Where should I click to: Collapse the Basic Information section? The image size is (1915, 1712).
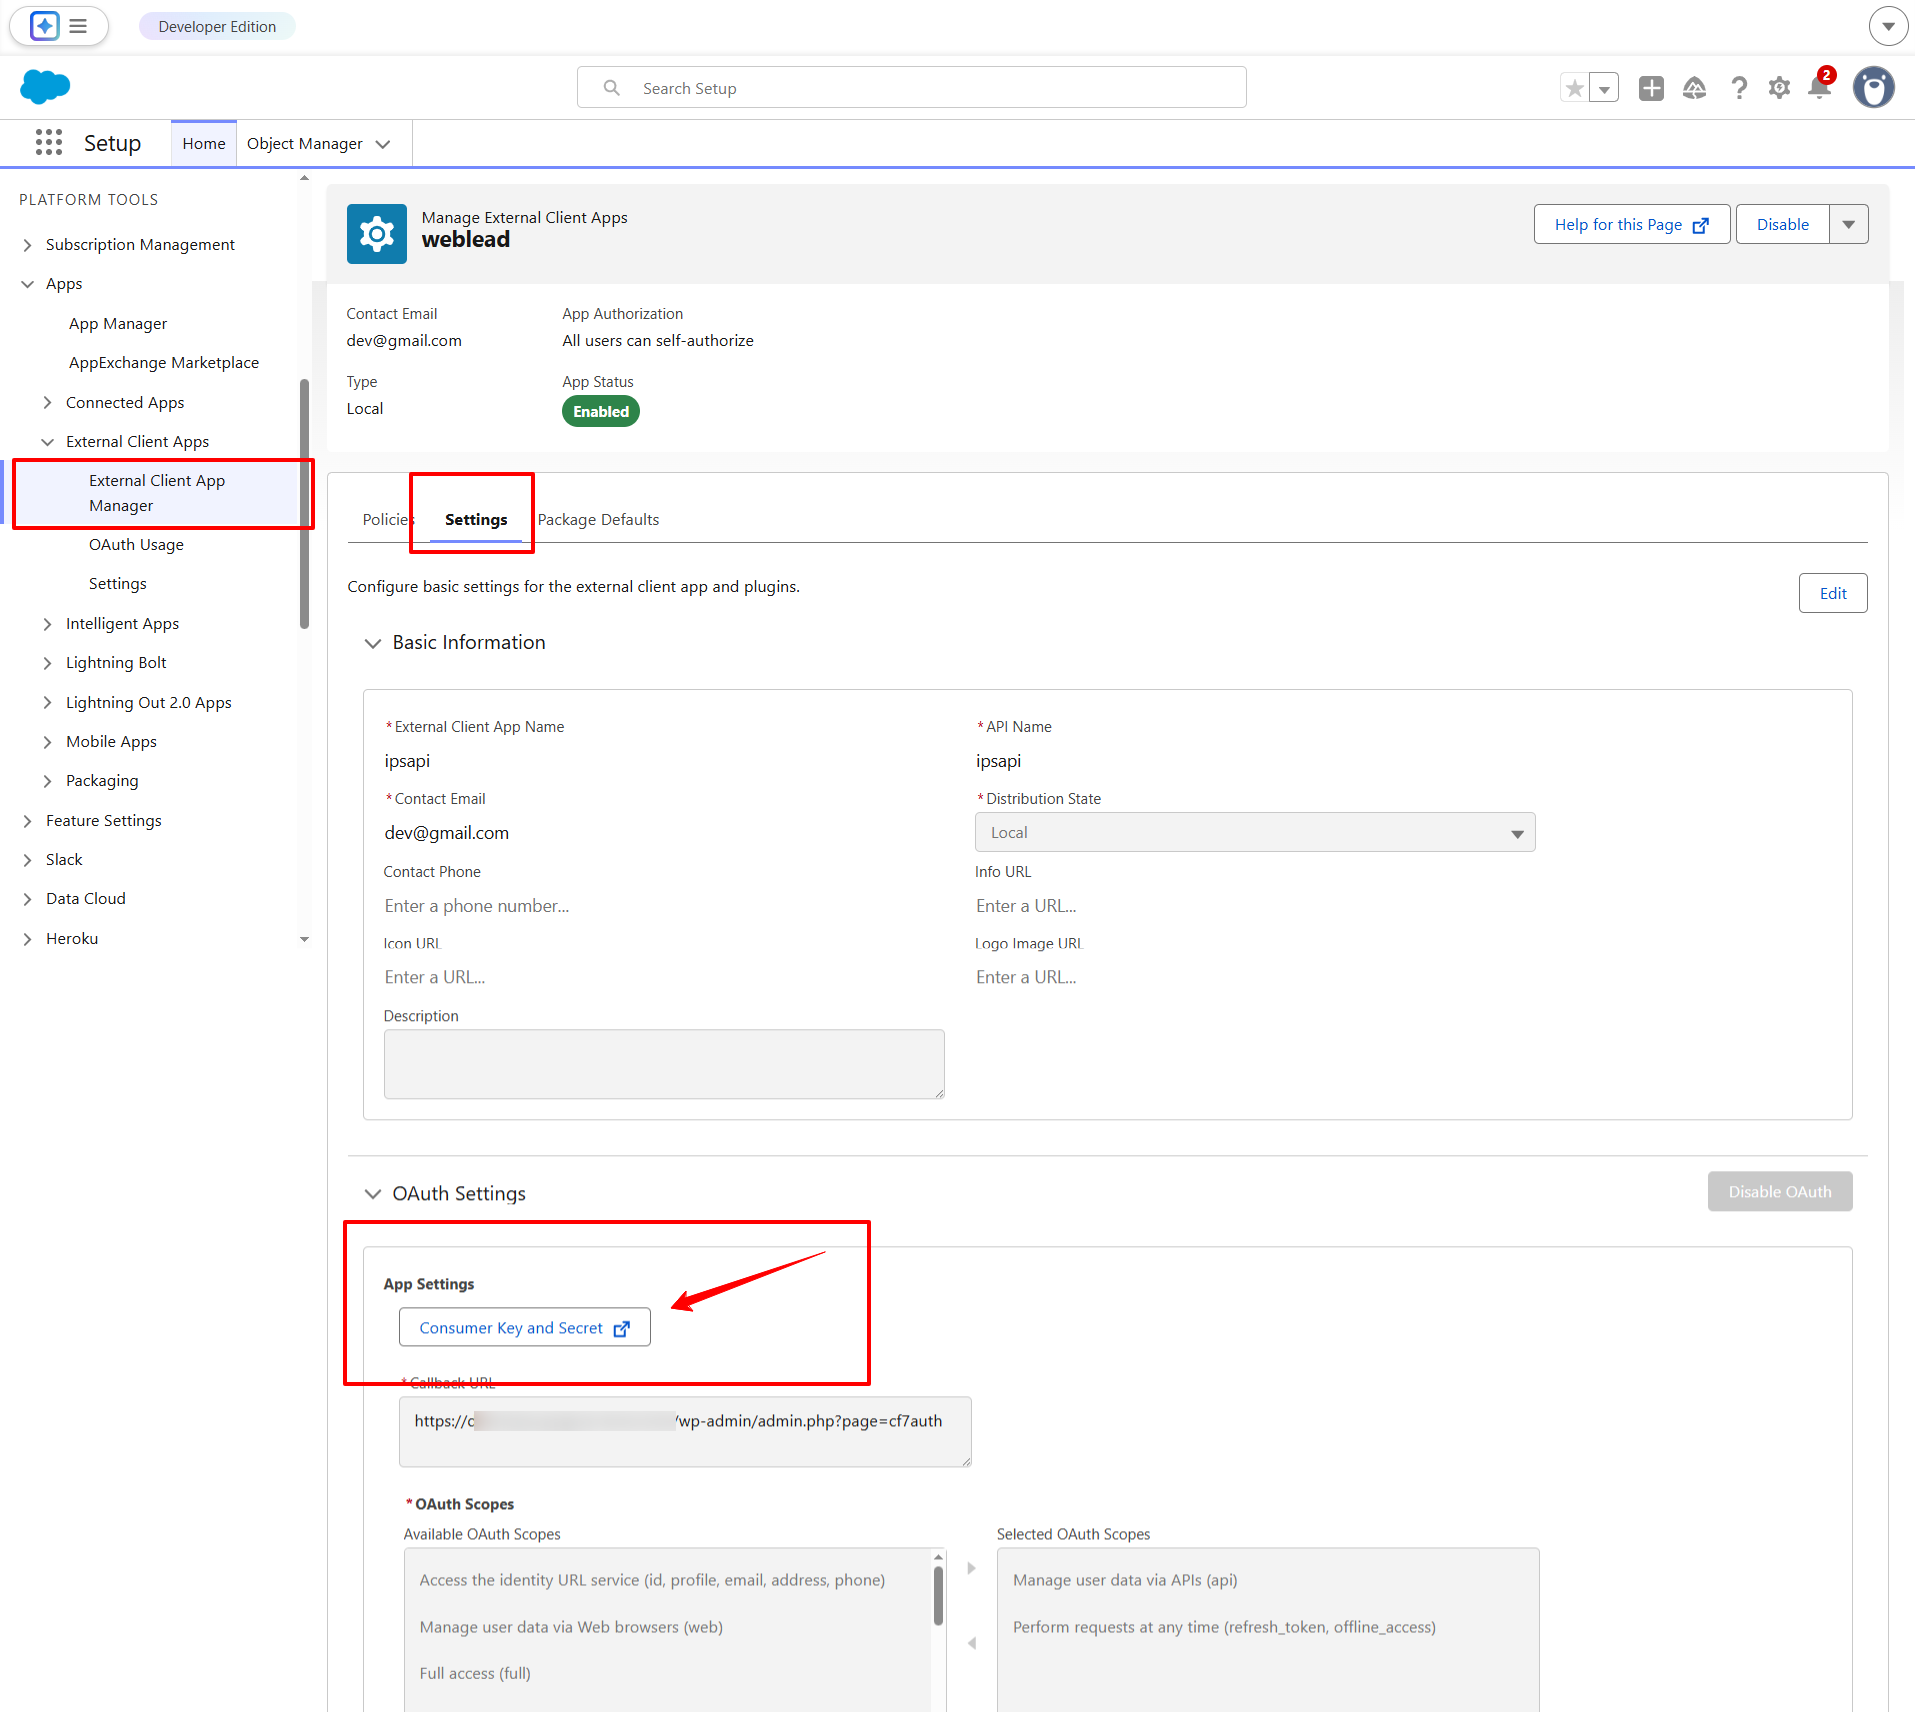tap(372, 643)
